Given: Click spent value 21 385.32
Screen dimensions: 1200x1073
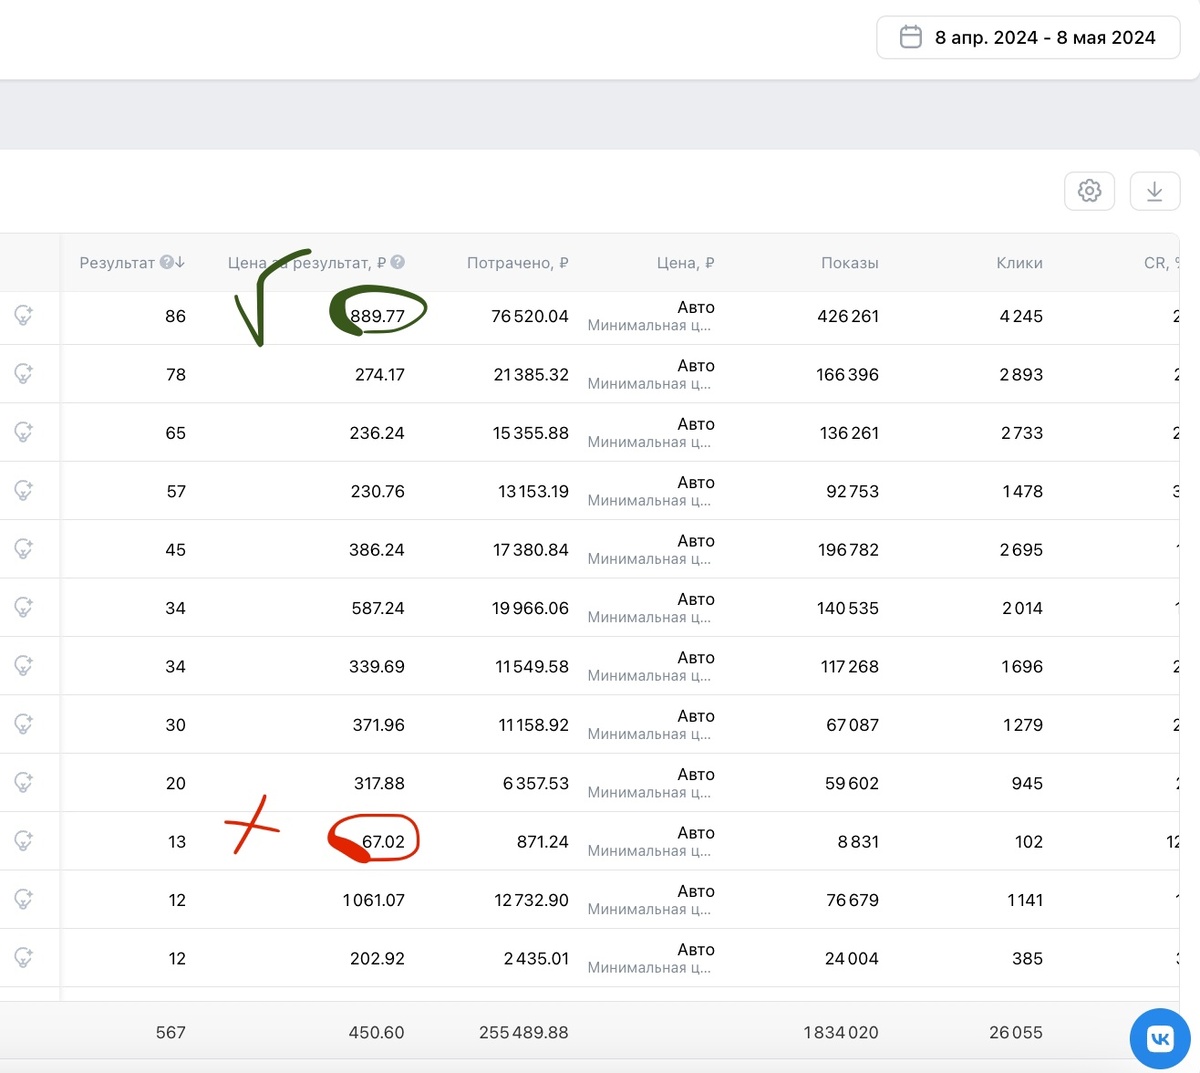Looking at the screenshot, I should (x=531, y=375).
